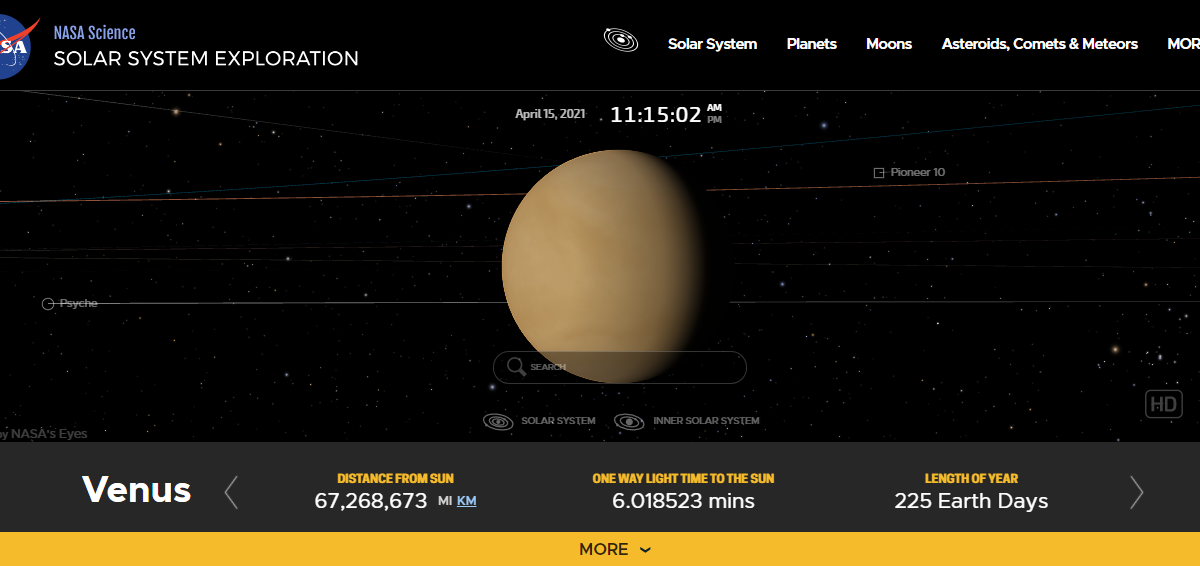The height and width of the screenshot is (566, 1200).
Task: Click the by NASA's Eyes credit
Action: (x=44, y=434)
